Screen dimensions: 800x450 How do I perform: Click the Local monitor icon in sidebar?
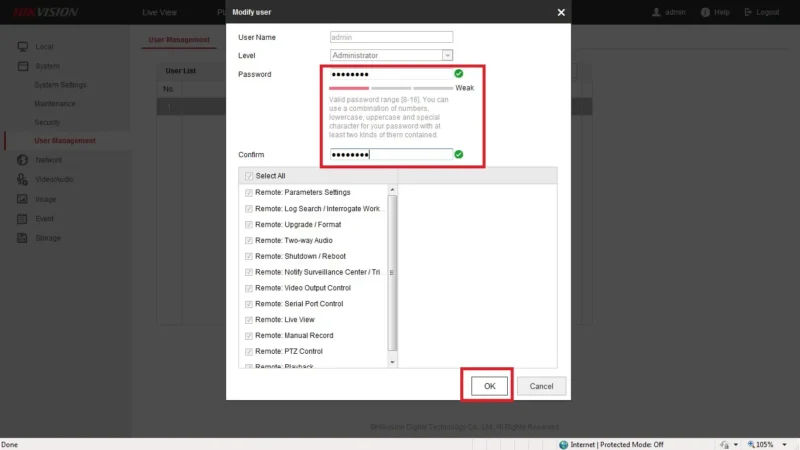22,46
